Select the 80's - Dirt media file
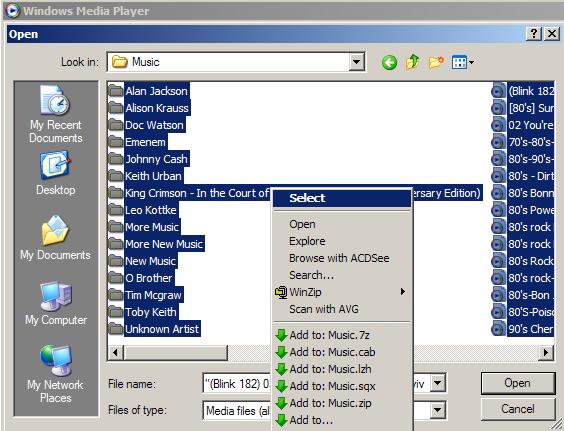 click(523, 176)
